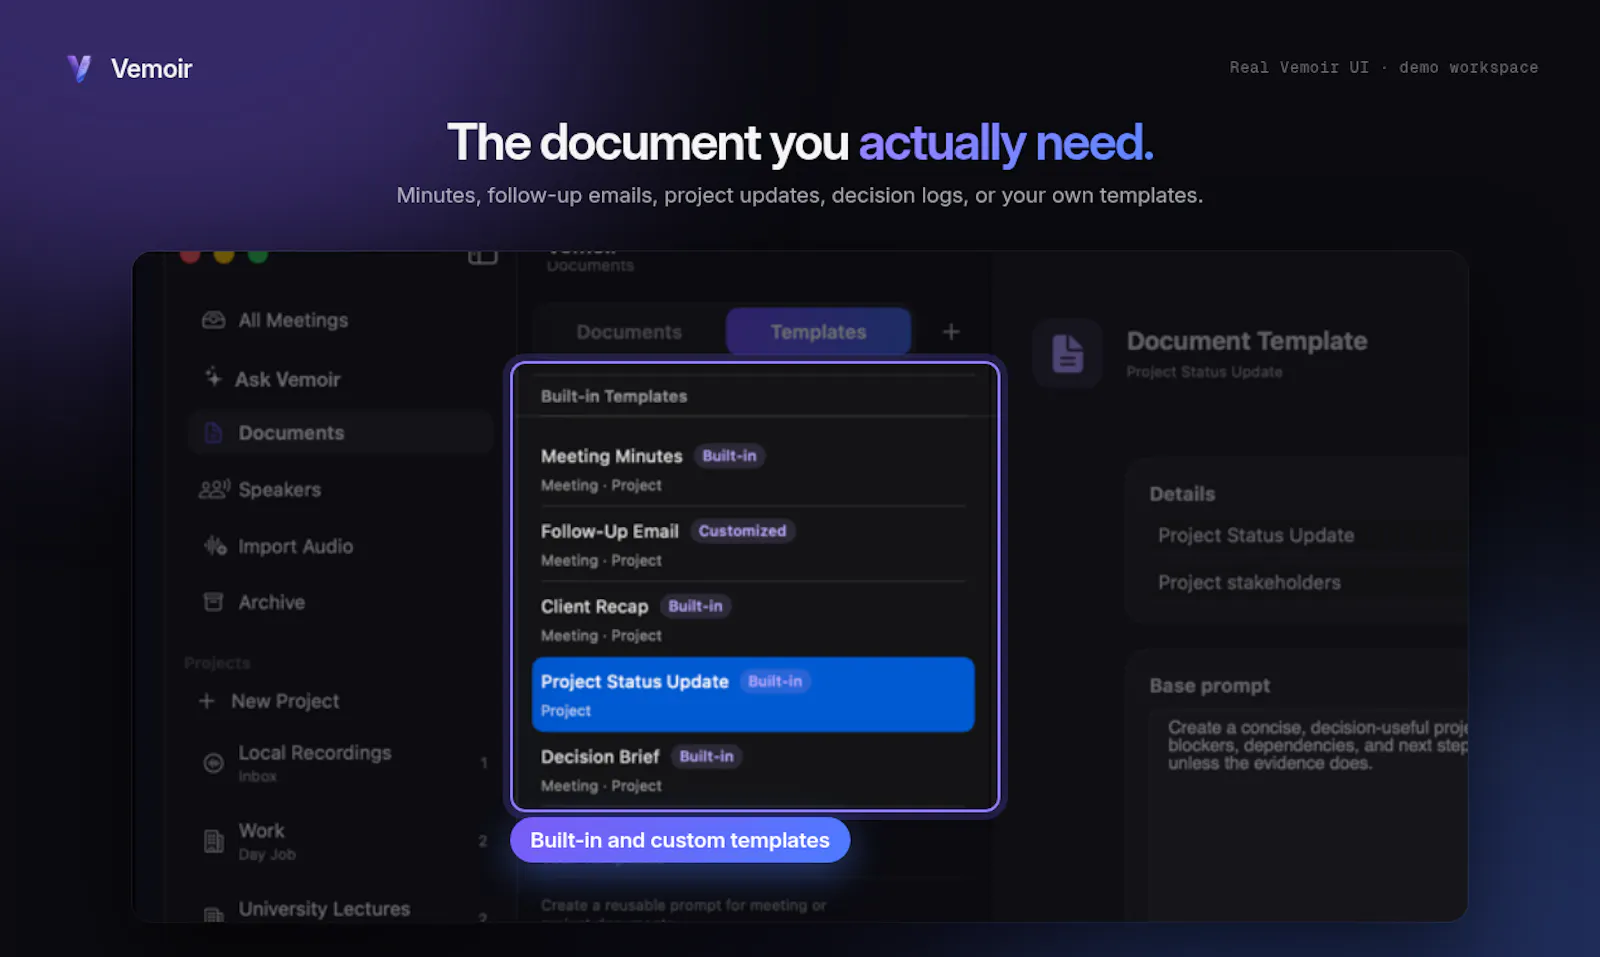Click New Project in sidebar
The image size is (1600, 957).
(x=270, y=701)
